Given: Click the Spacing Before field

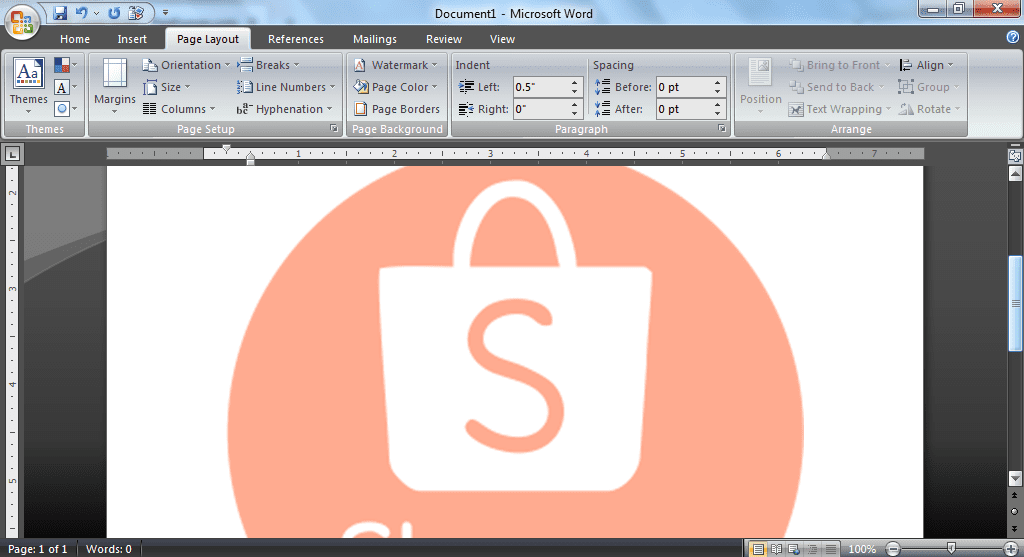Looking at the screenshot, I should point(684,87).
